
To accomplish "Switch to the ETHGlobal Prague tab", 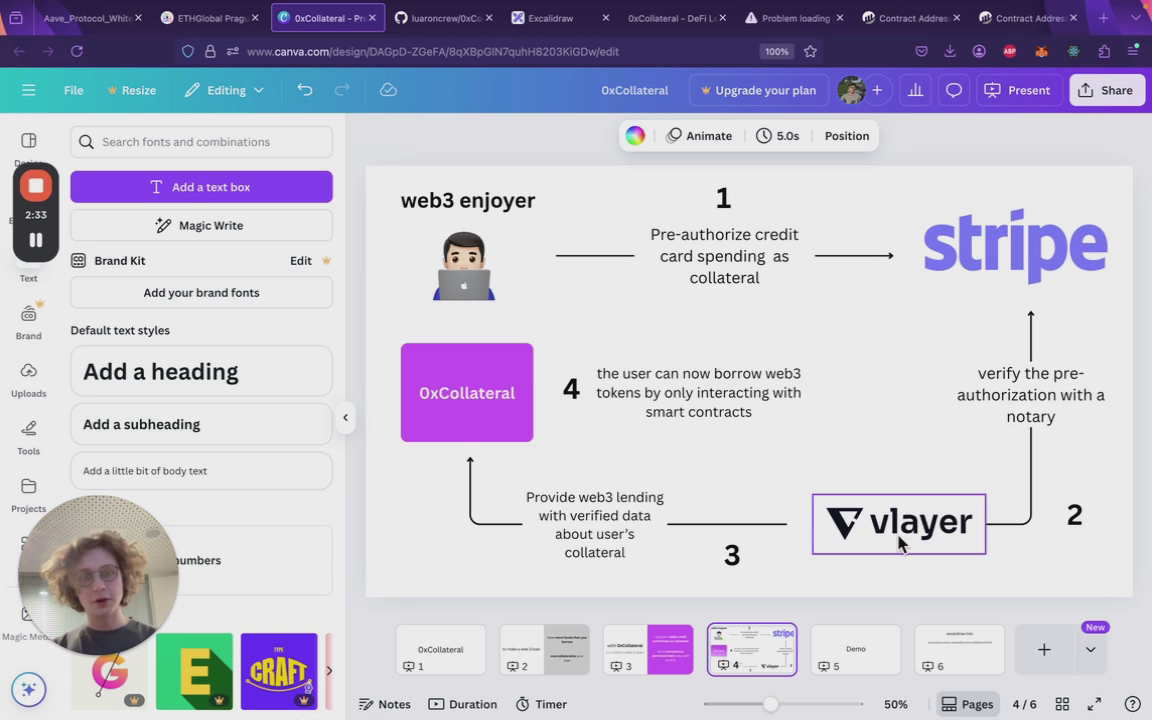I will [209, 18].
